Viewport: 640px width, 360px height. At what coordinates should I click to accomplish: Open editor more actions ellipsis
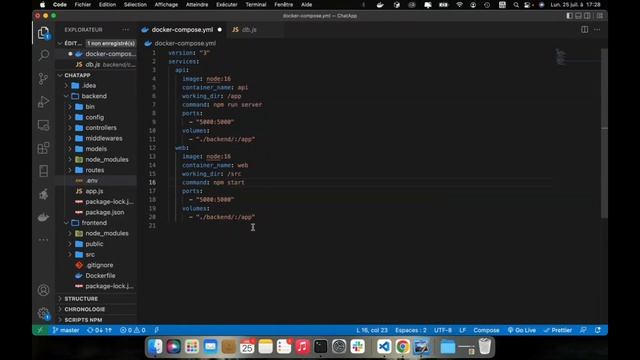coord(597,29)
